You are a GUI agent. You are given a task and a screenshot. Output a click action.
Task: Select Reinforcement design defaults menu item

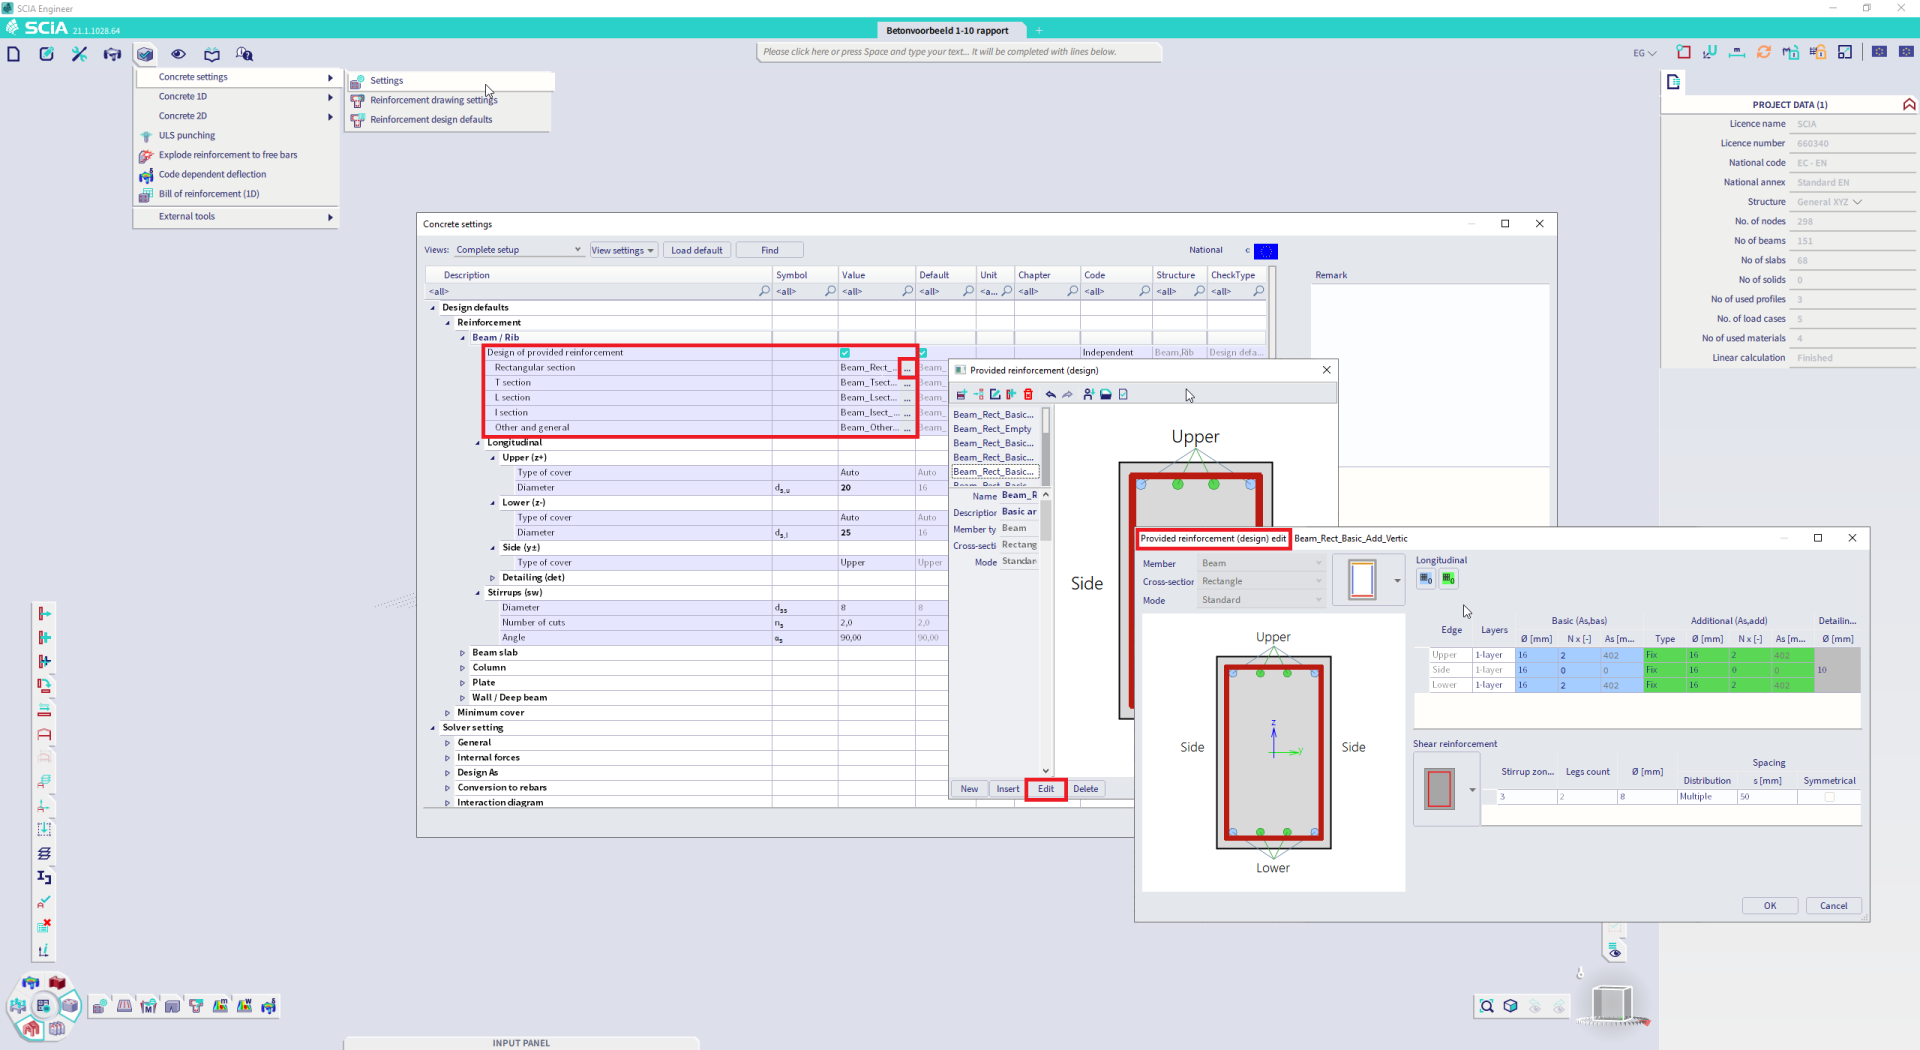coord(431,120)
